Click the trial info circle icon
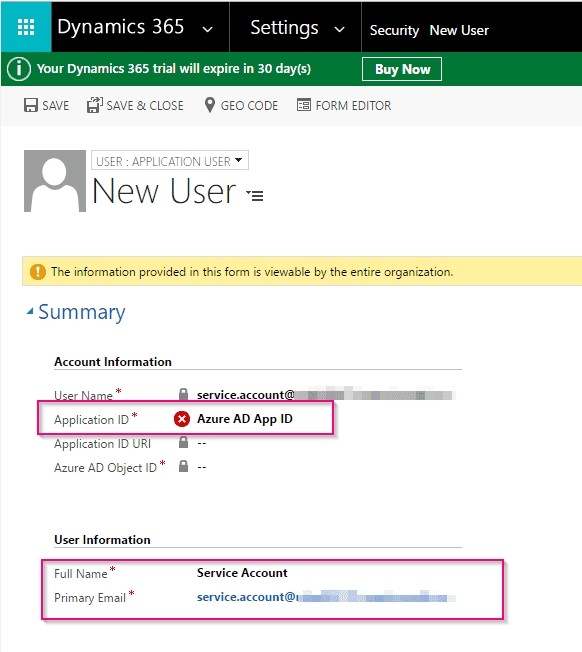 click(19, 69)
